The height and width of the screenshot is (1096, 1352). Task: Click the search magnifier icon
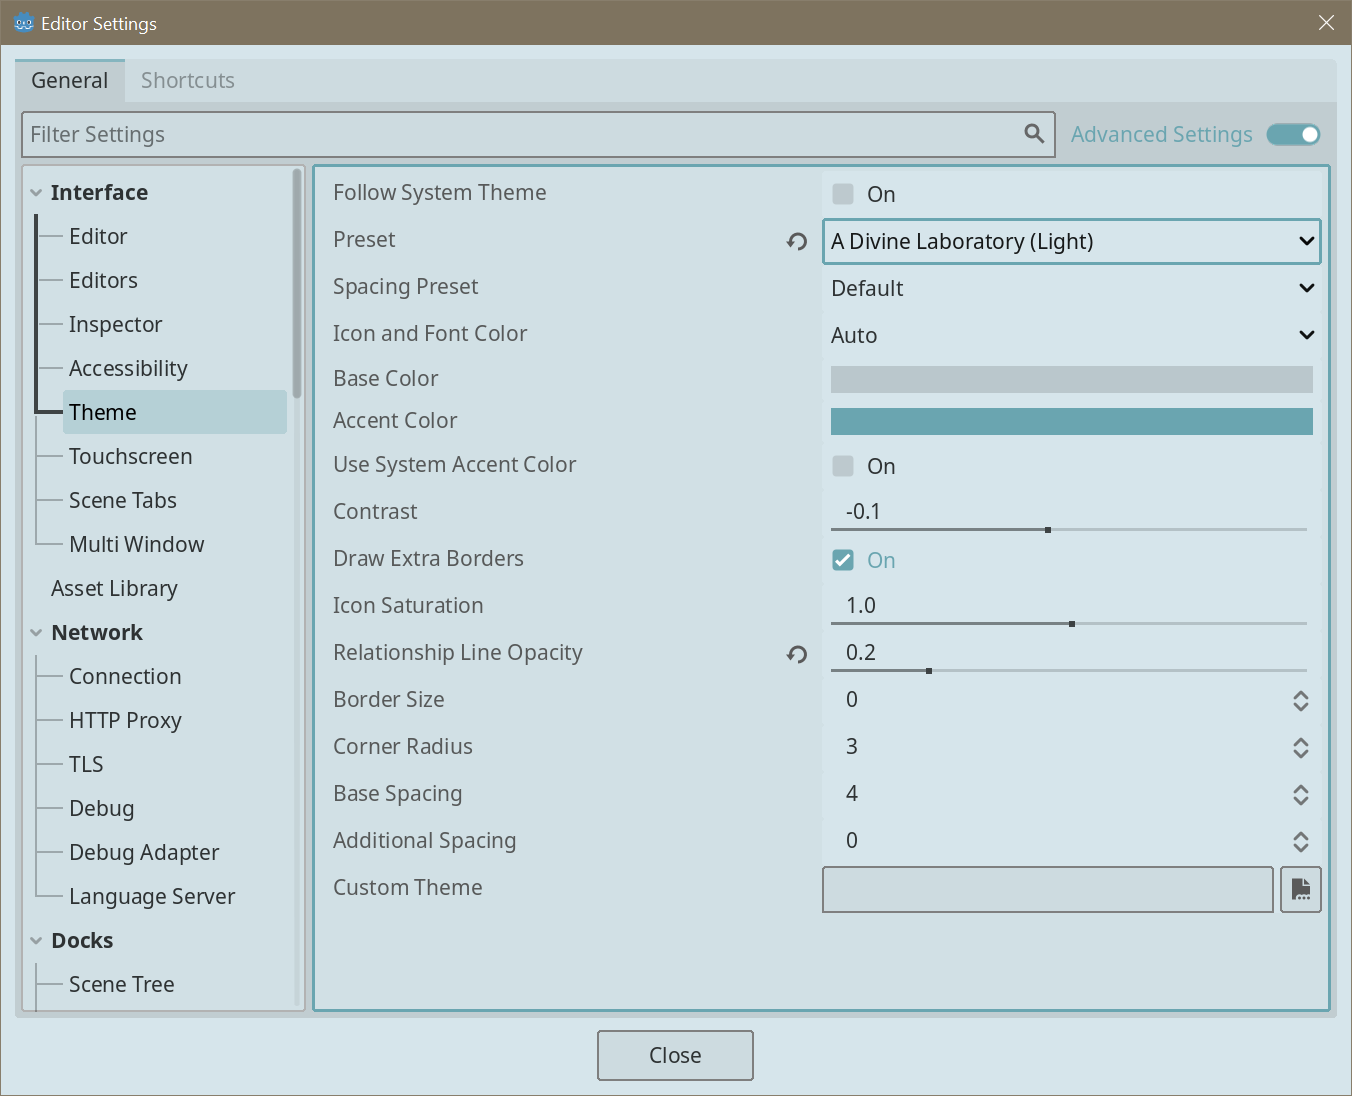point(1034,133)
